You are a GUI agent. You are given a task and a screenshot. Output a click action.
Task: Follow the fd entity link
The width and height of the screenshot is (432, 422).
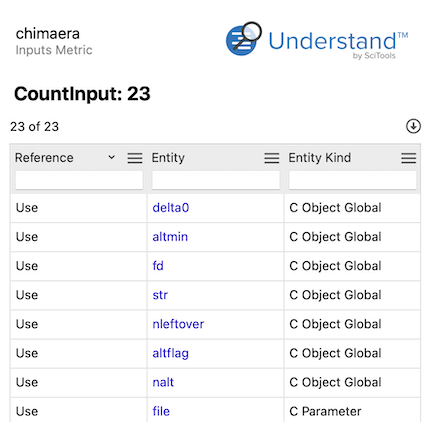tap(158, 266)
